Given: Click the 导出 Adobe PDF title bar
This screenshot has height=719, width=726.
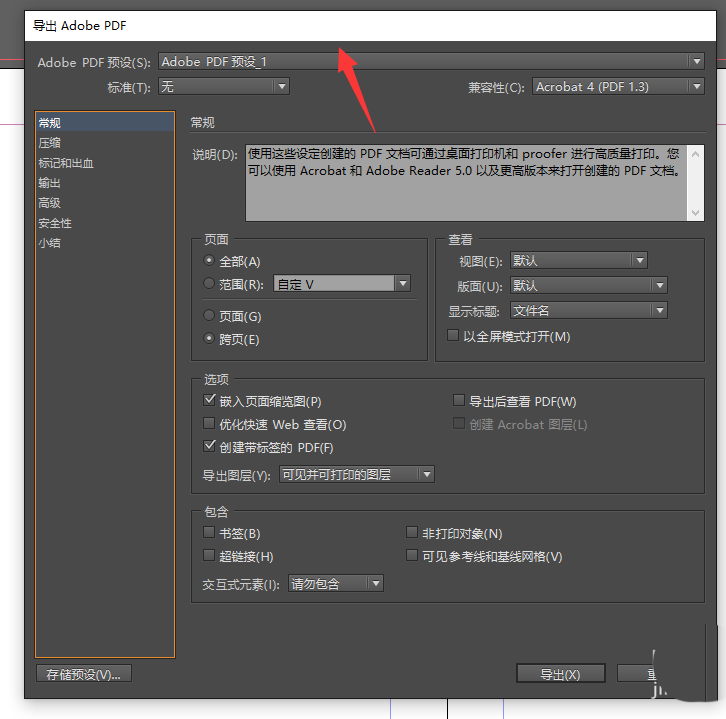Looking at the screenshot, I should [x=370, y=25].
